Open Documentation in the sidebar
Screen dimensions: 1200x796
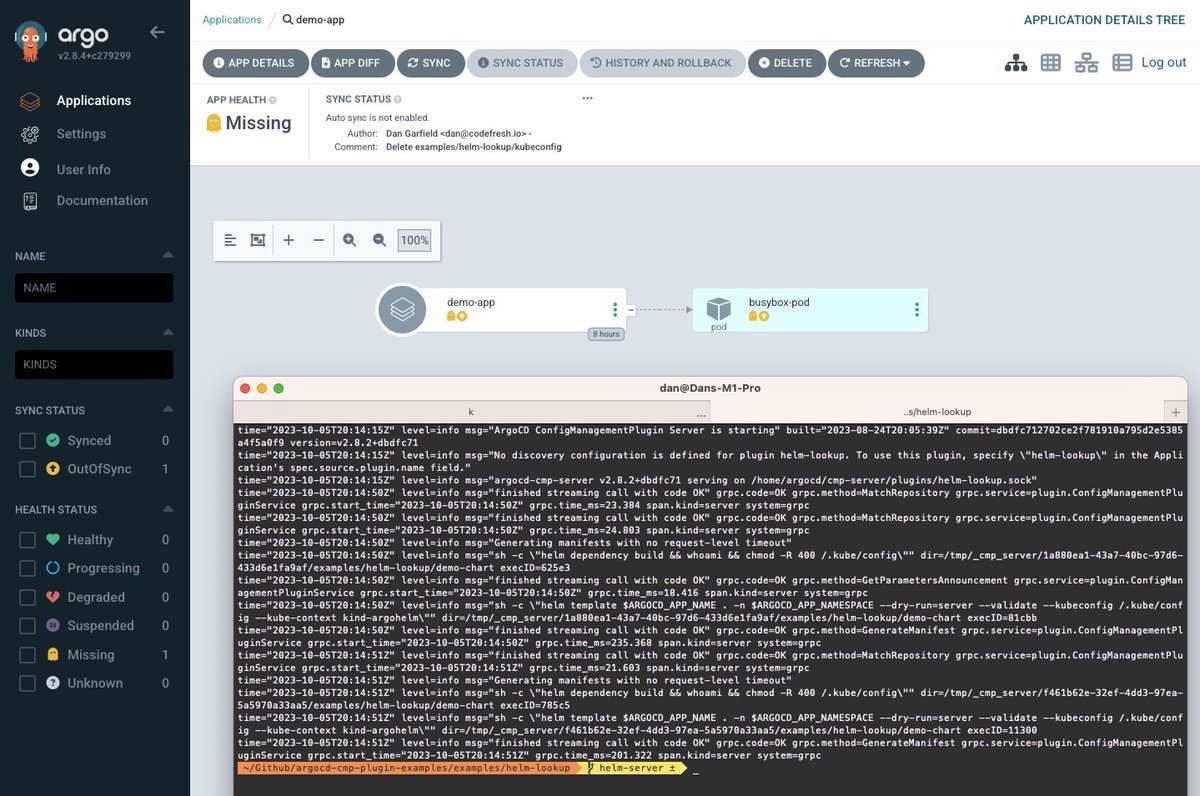[102, 201]
